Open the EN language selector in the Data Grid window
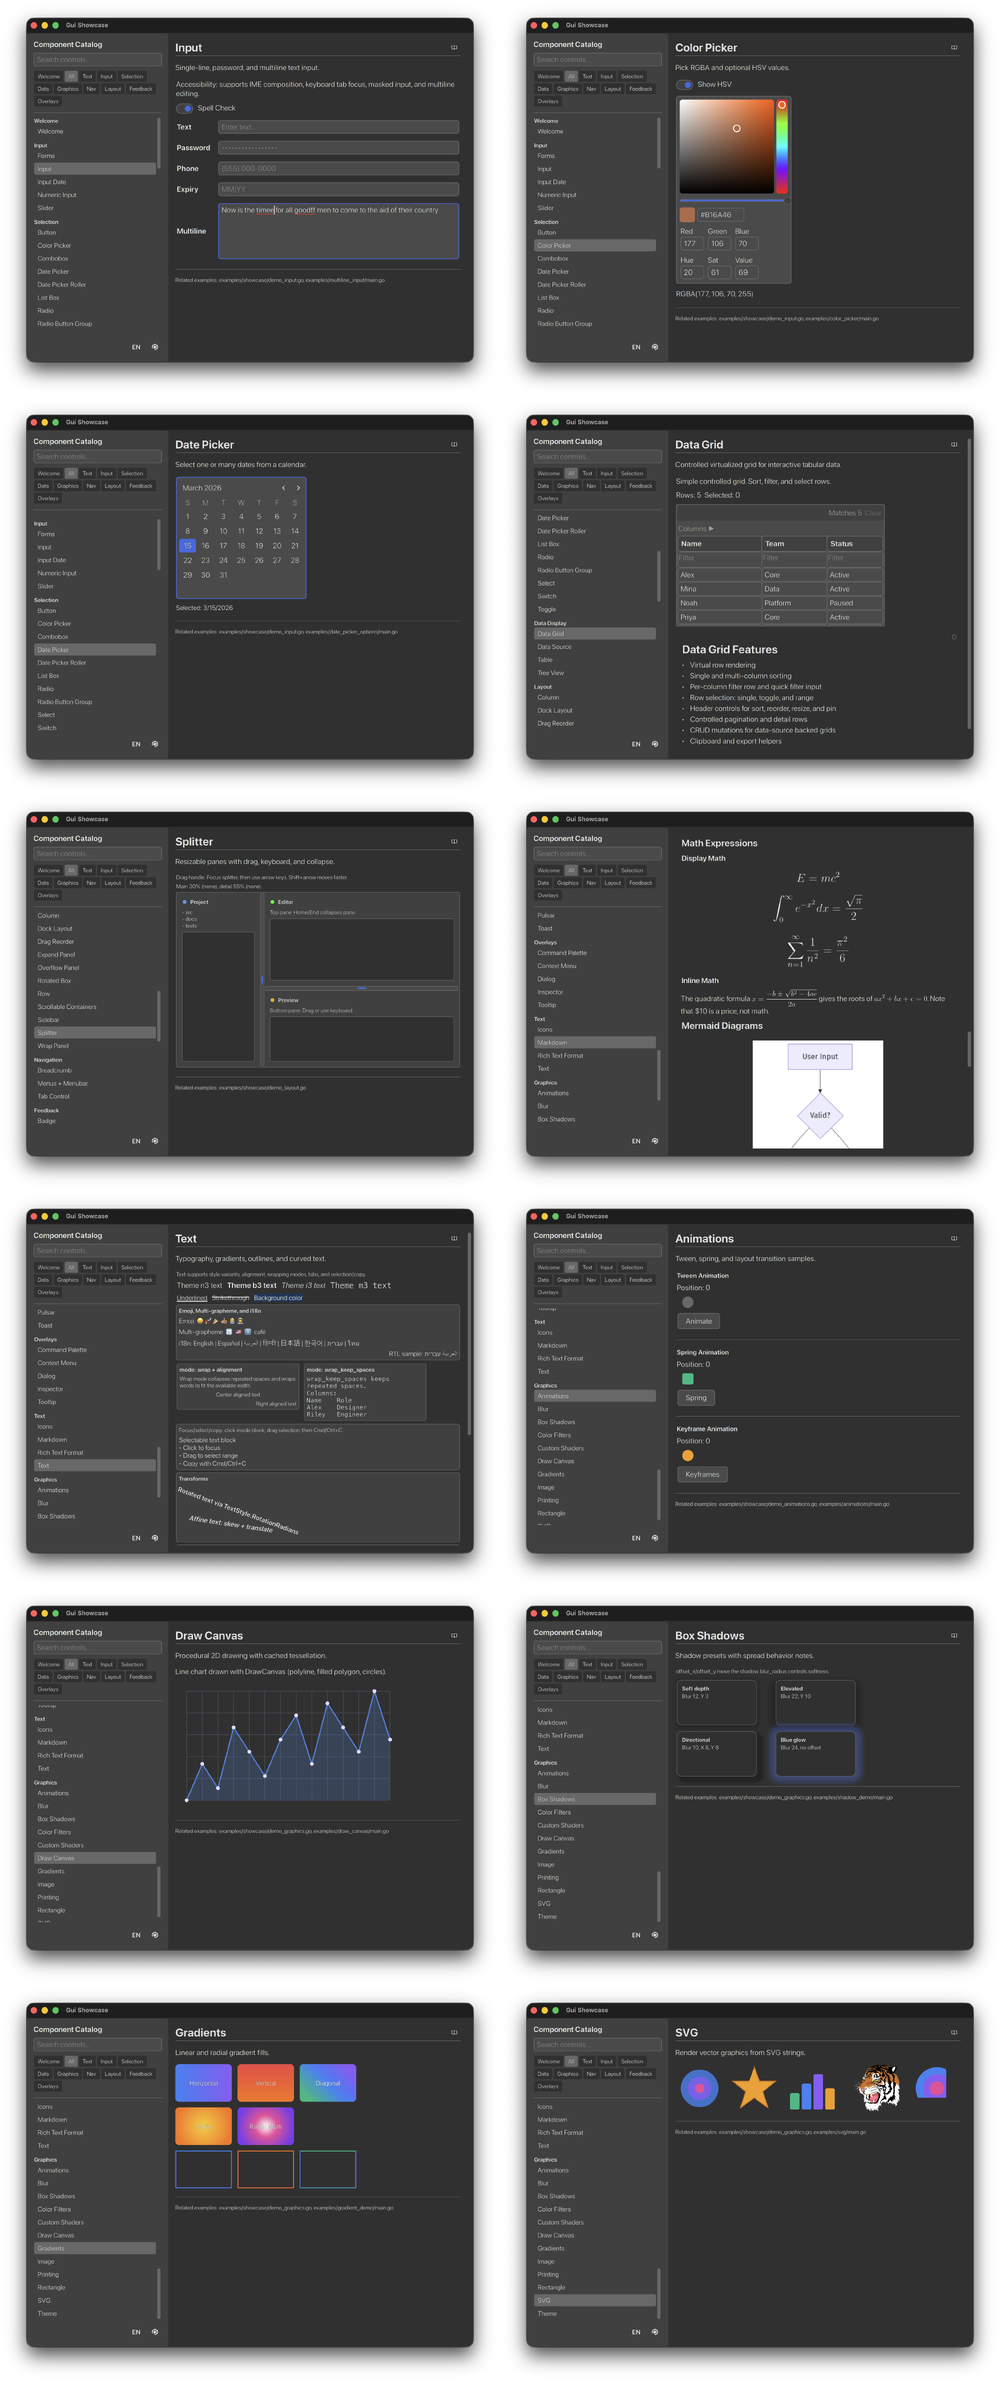The width and height of the screenshot is (1000, 2382). pos(636,744)
